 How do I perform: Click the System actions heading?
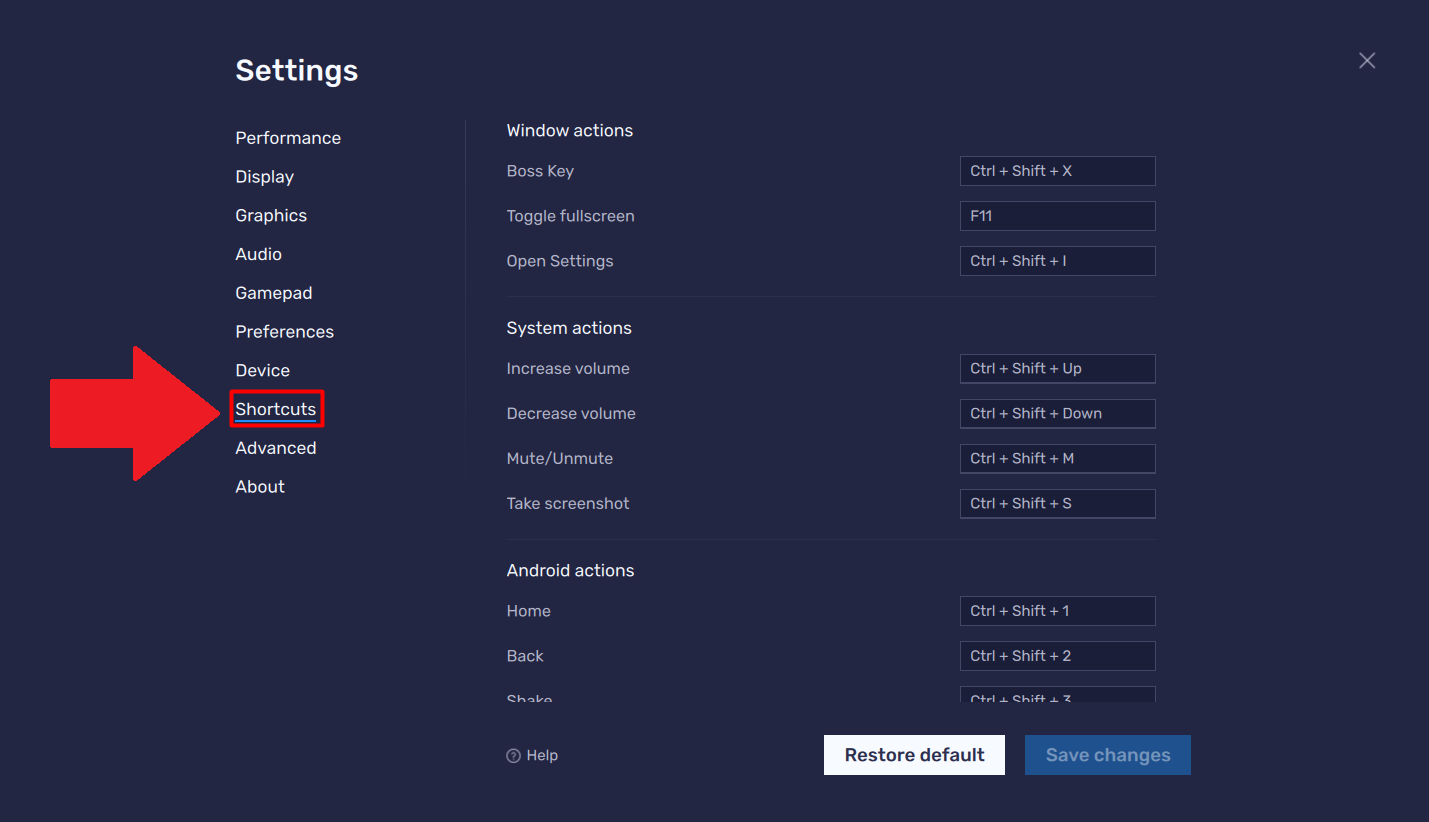569,328
